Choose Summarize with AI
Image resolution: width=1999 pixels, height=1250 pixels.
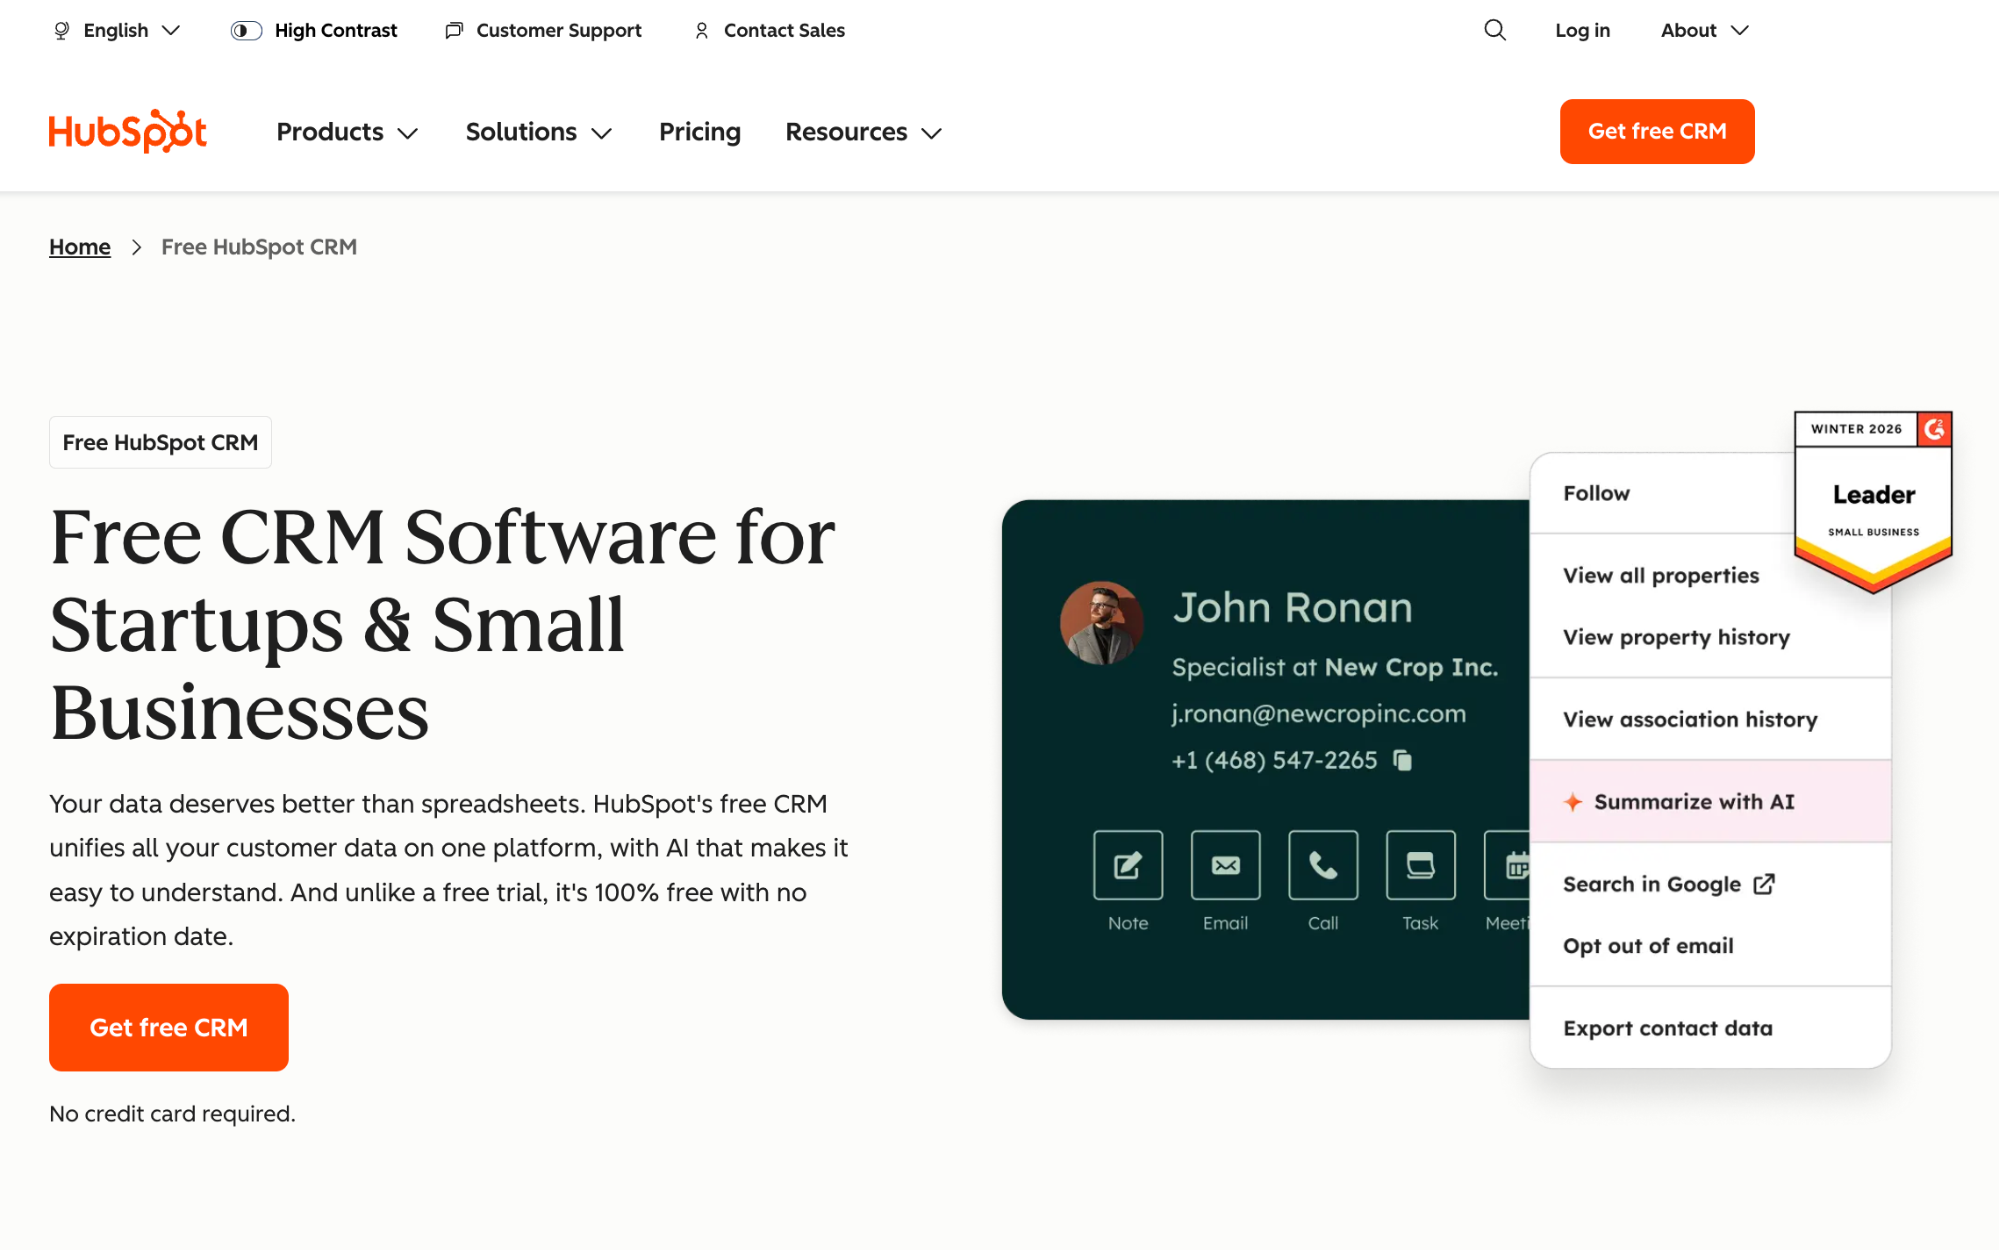tap(1710, 802)
